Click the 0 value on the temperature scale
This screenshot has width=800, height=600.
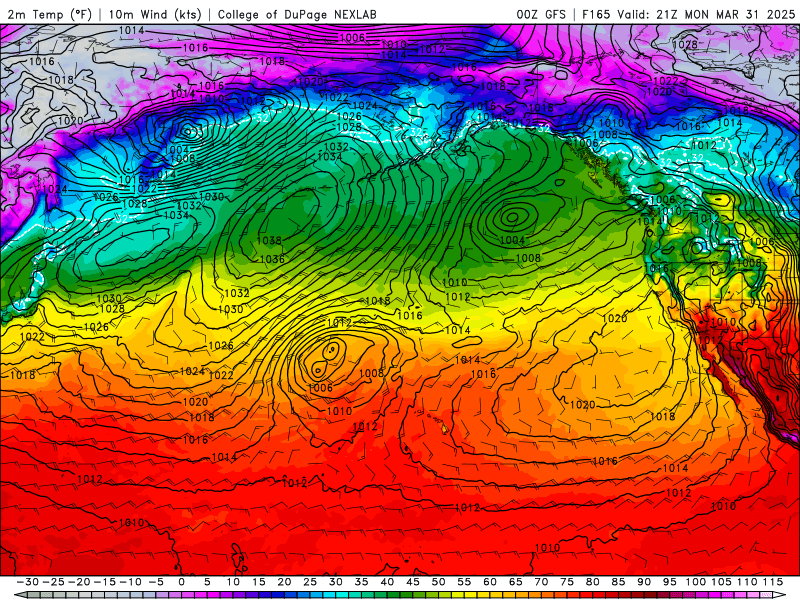pos(182,582)
